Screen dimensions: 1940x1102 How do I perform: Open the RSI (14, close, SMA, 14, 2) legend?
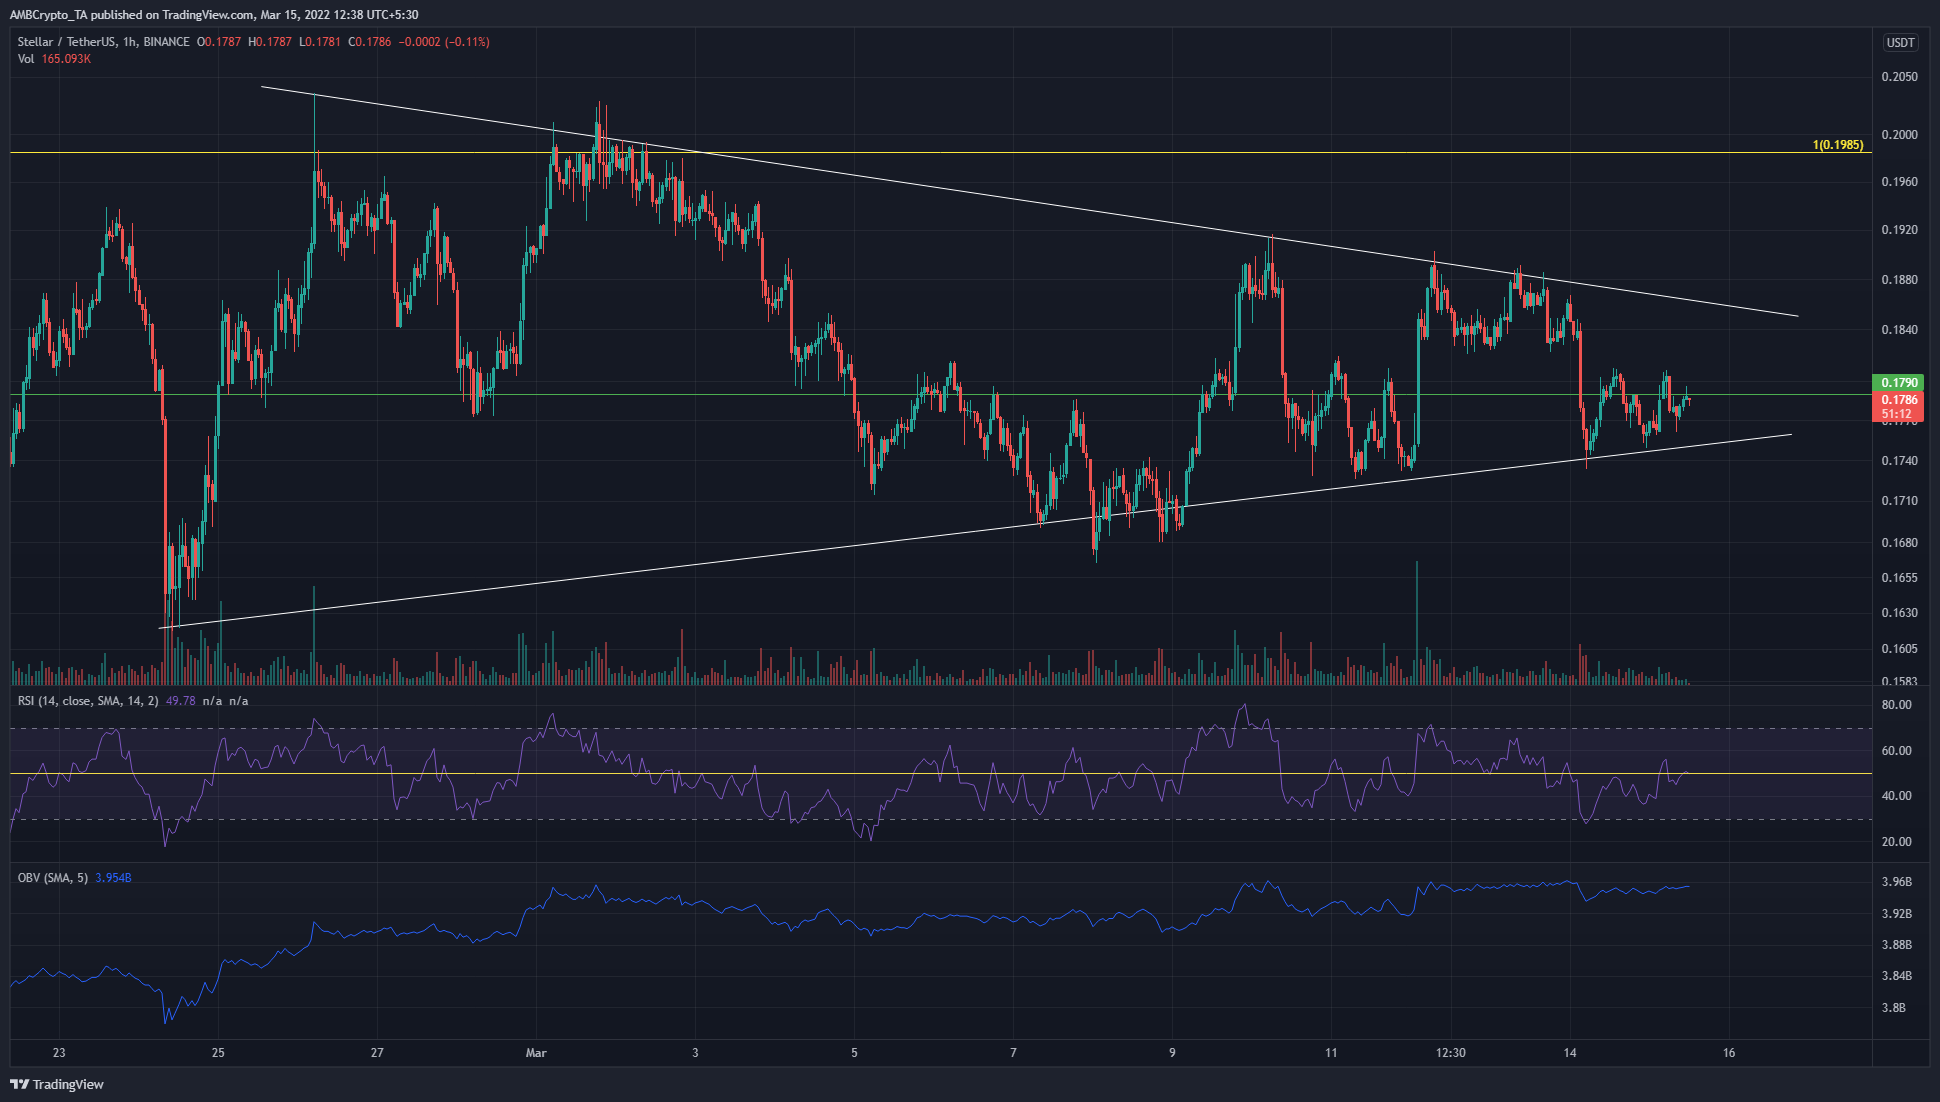tap(88, 701)
